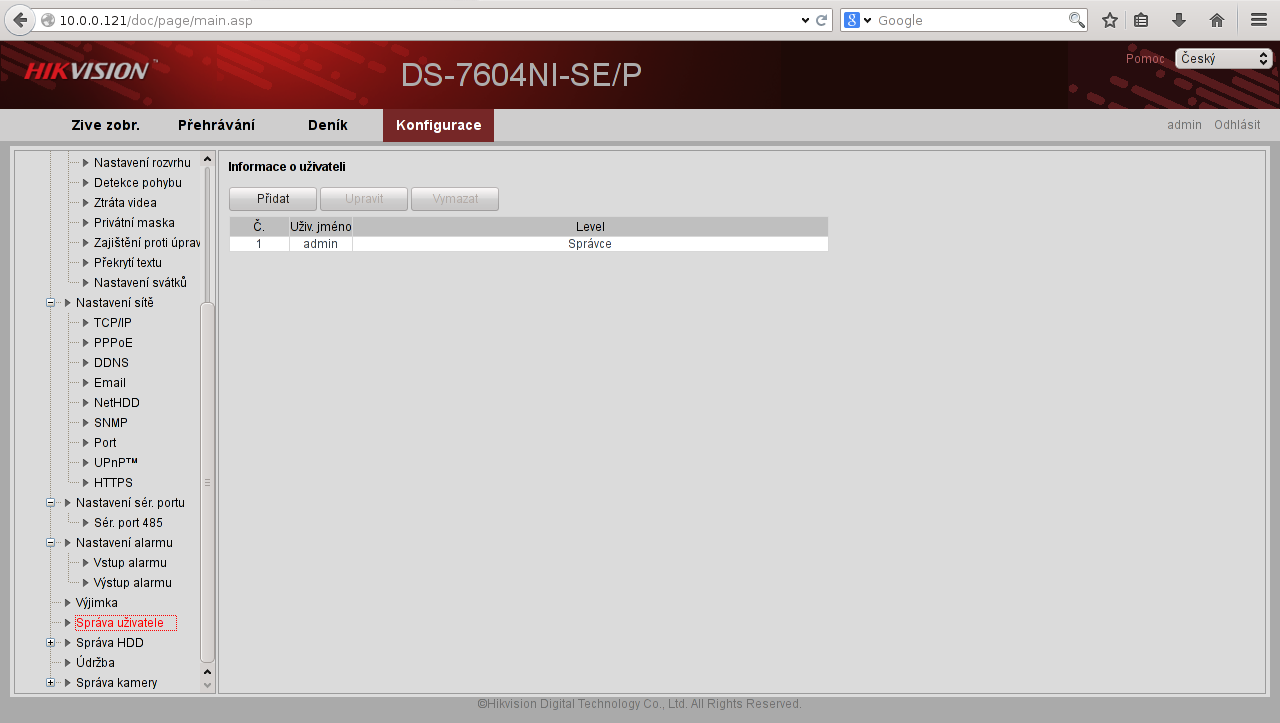Viewport: 1280px width, 723px height.
Task: Open the HTTPS settings
Action: tap(113, 483)
